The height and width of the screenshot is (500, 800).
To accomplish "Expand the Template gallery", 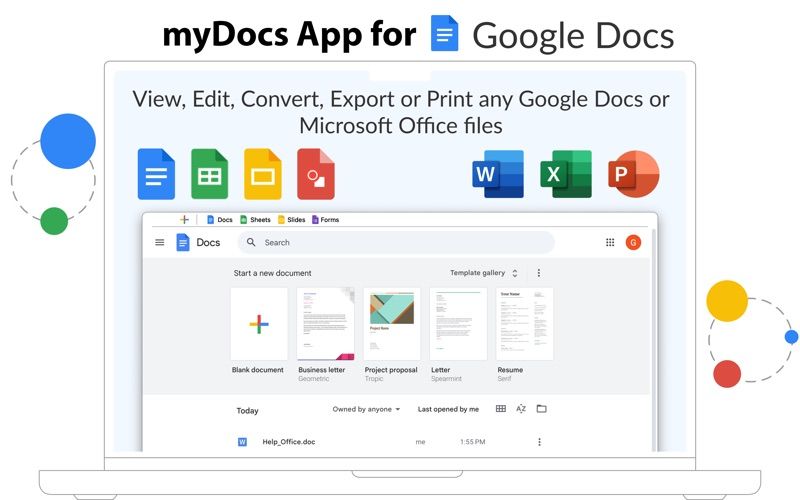I will pyautogui.click(x=484, y=273).
